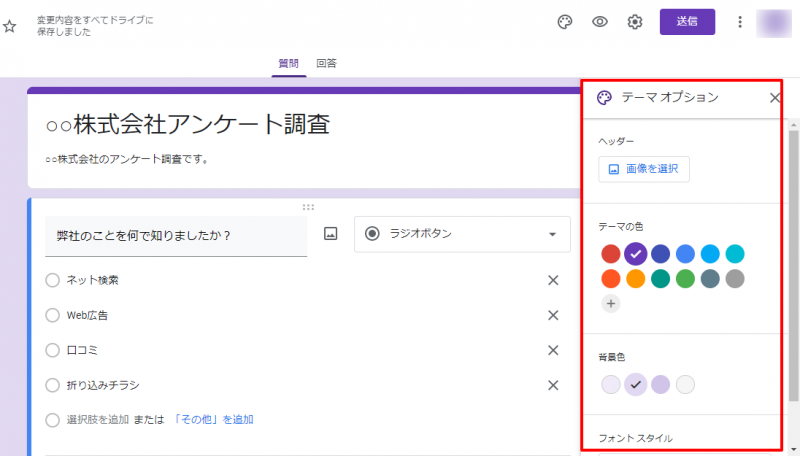Click the 画像を選択 header button

643,169
